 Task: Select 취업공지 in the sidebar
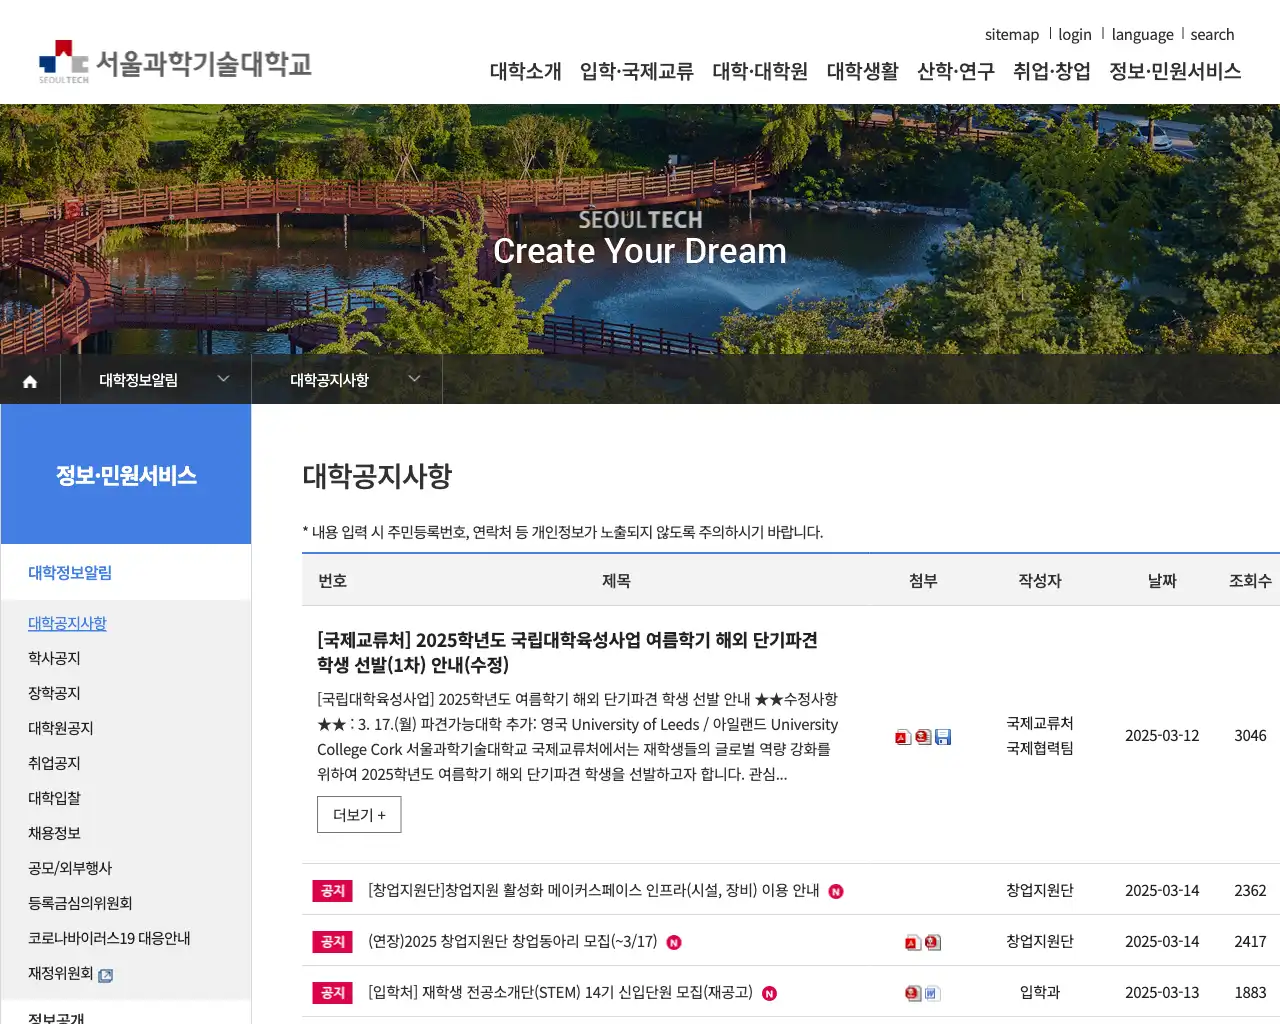54,763
